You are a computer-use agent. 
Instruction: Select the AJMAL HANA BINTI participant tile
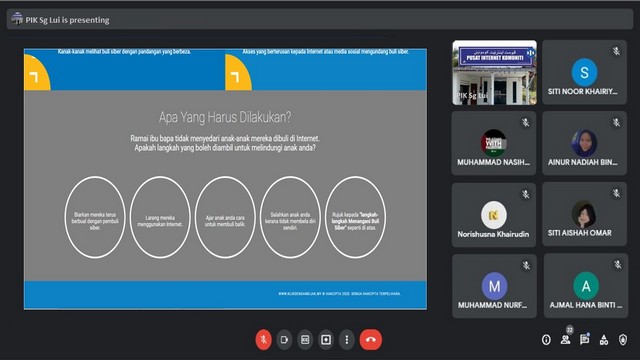[586, 286]
